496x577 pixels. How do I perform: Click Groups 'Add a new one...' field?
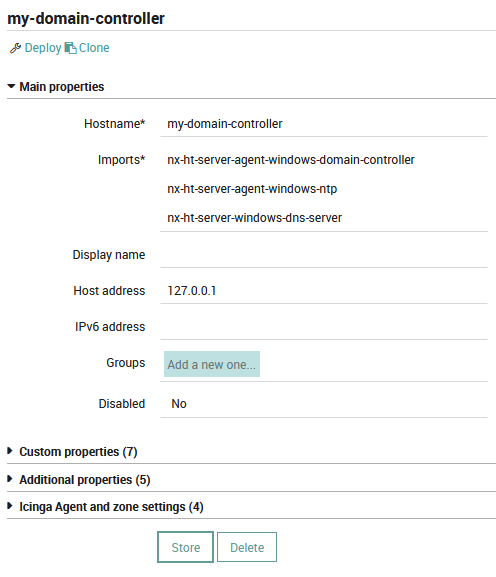pyautogui.click(x=212, y=364)
